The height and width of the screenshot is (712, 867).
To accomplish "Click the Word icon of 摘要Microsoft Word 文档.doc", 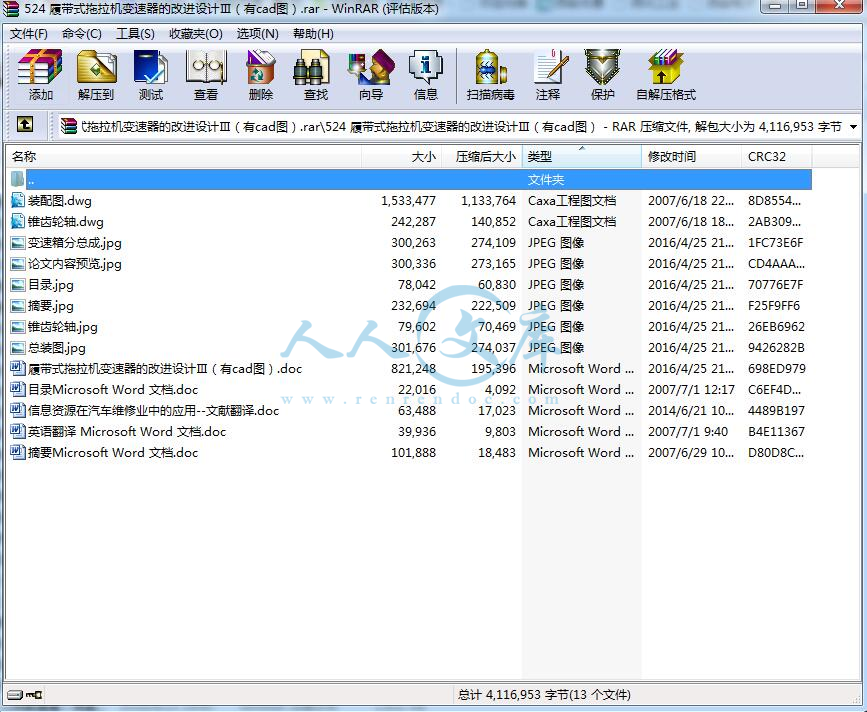I will pyautogui.click(x=18, y=452).
